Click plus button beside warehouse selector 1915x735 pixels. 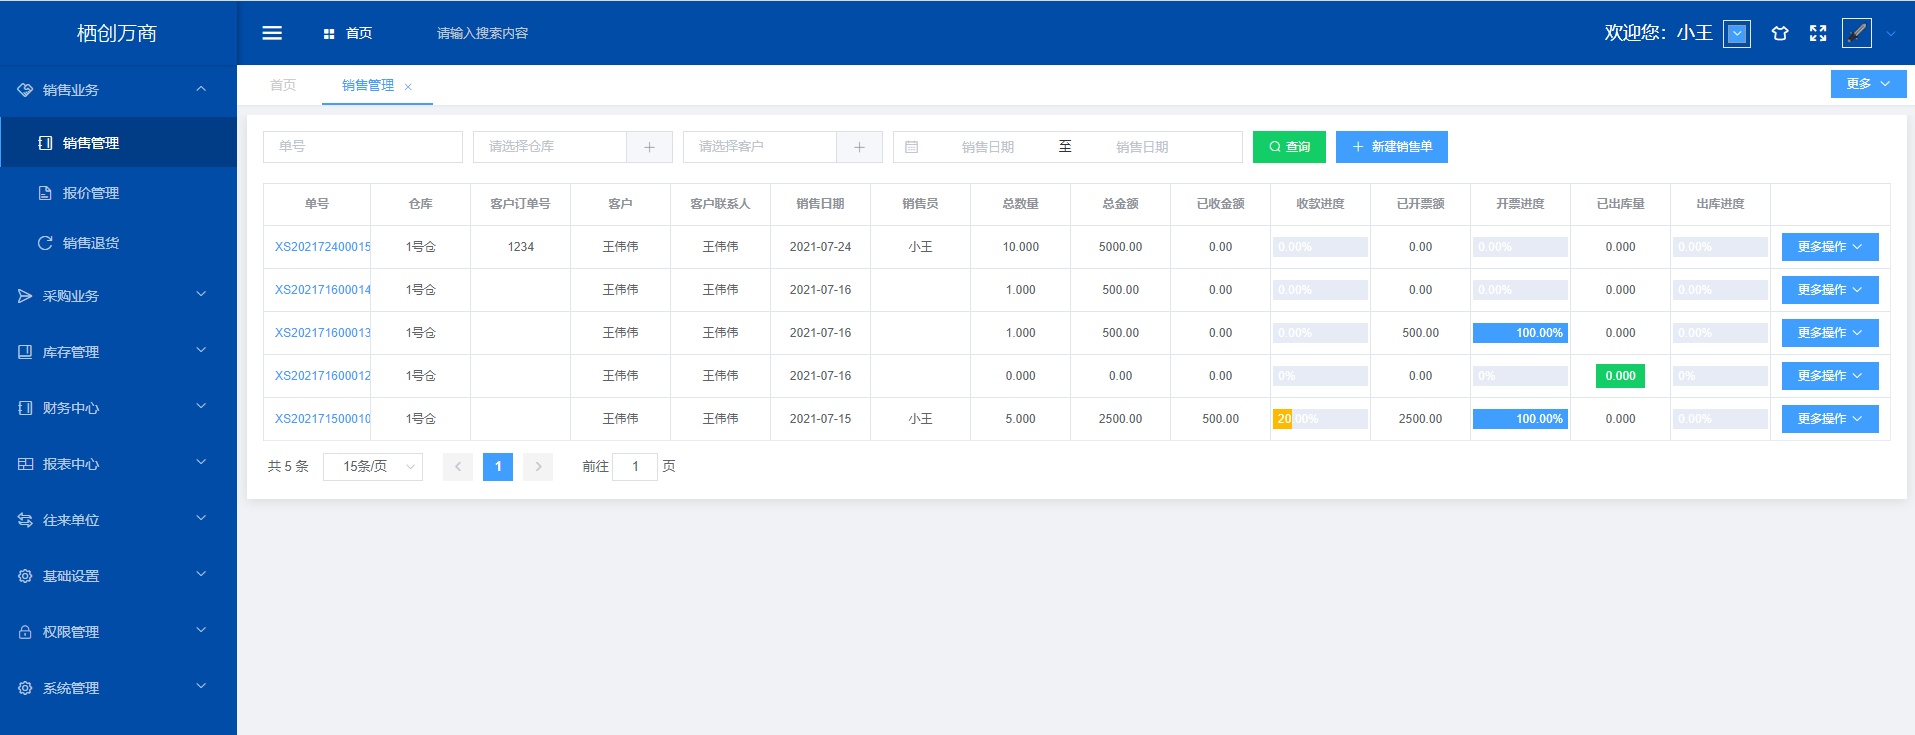(x=650, y=147)
